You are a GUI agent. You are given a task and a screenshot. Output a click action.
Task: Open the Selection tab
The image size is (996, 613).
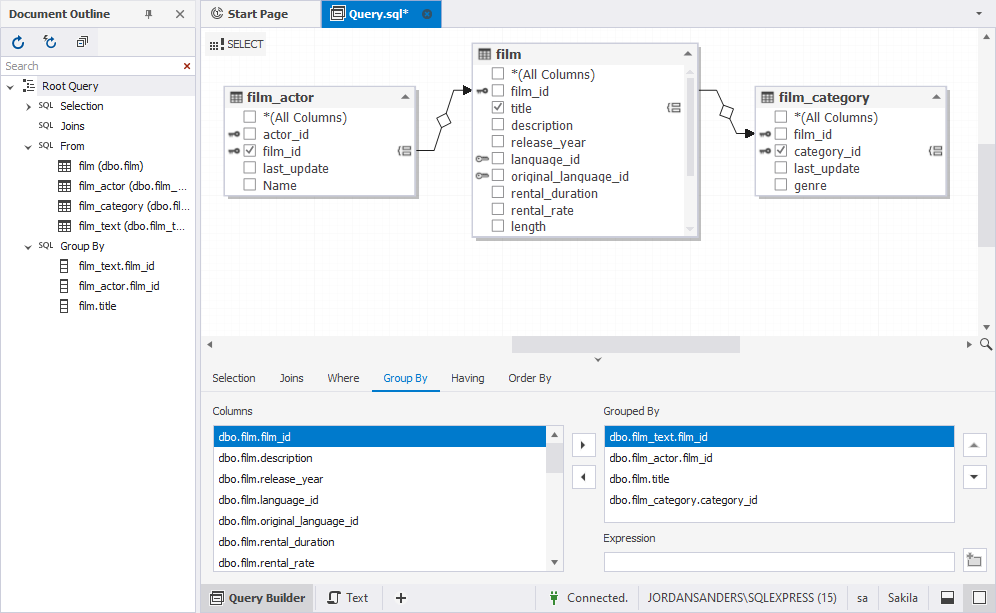point(234,379)
